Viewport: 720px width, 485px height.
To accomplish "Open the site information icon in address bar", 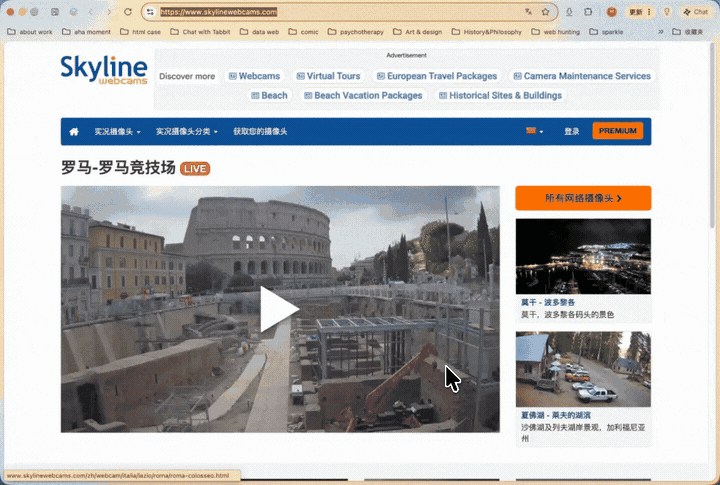I will 150,12.
